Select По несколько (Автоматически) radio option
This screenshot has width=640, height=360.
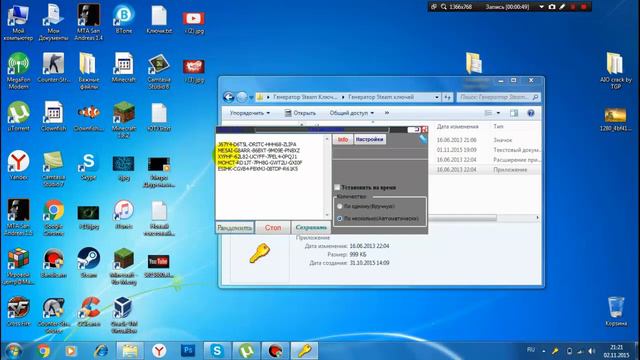tap(340, 219)
